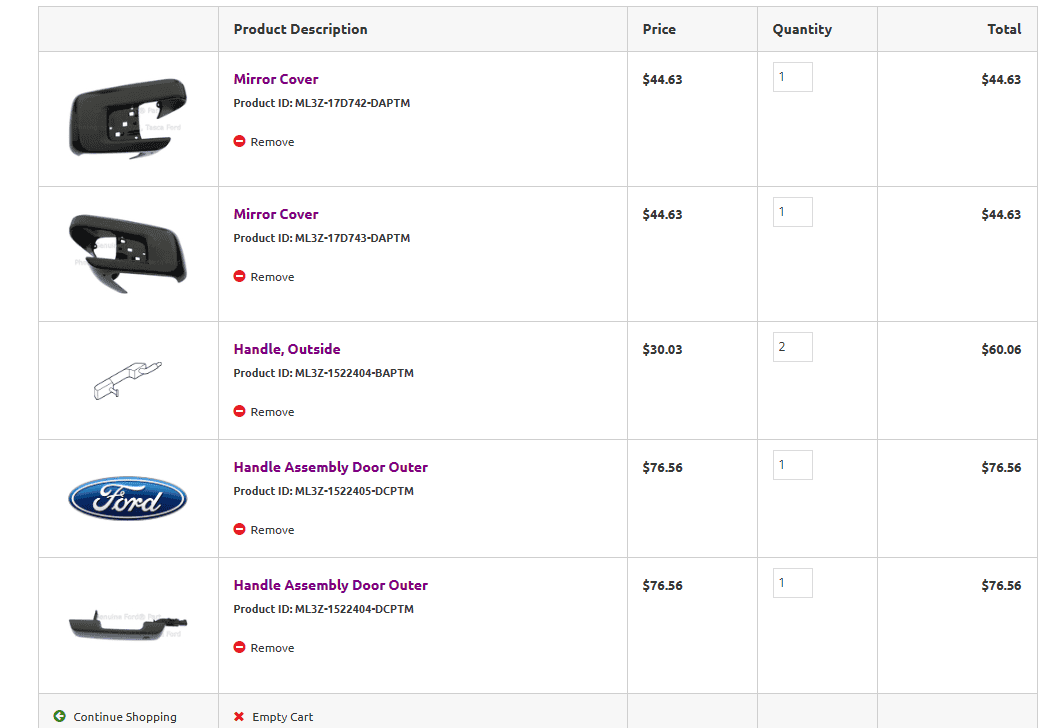Click red remove icon for ML3Z-1522405-DCPTM
Viewport: 1063px width, 728px height.
point(240,530)
